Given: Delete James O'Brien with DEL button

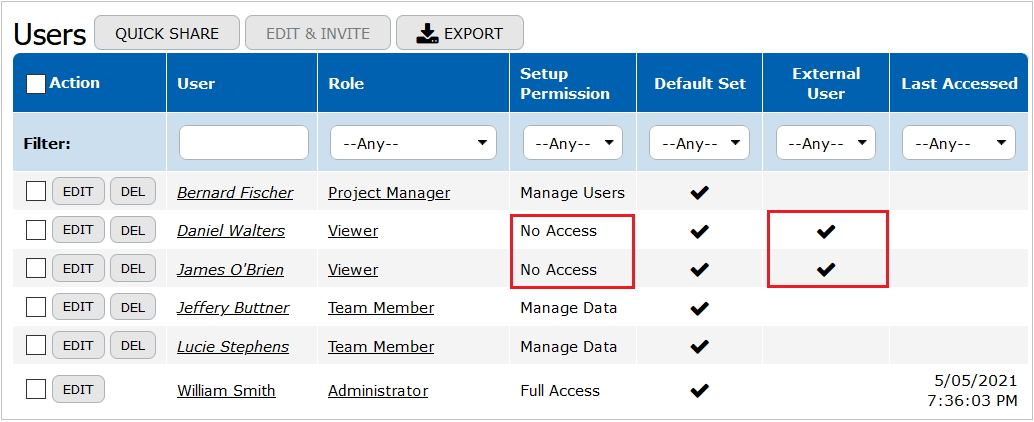Looking at the screenshot, I should [x=133, y=268].
